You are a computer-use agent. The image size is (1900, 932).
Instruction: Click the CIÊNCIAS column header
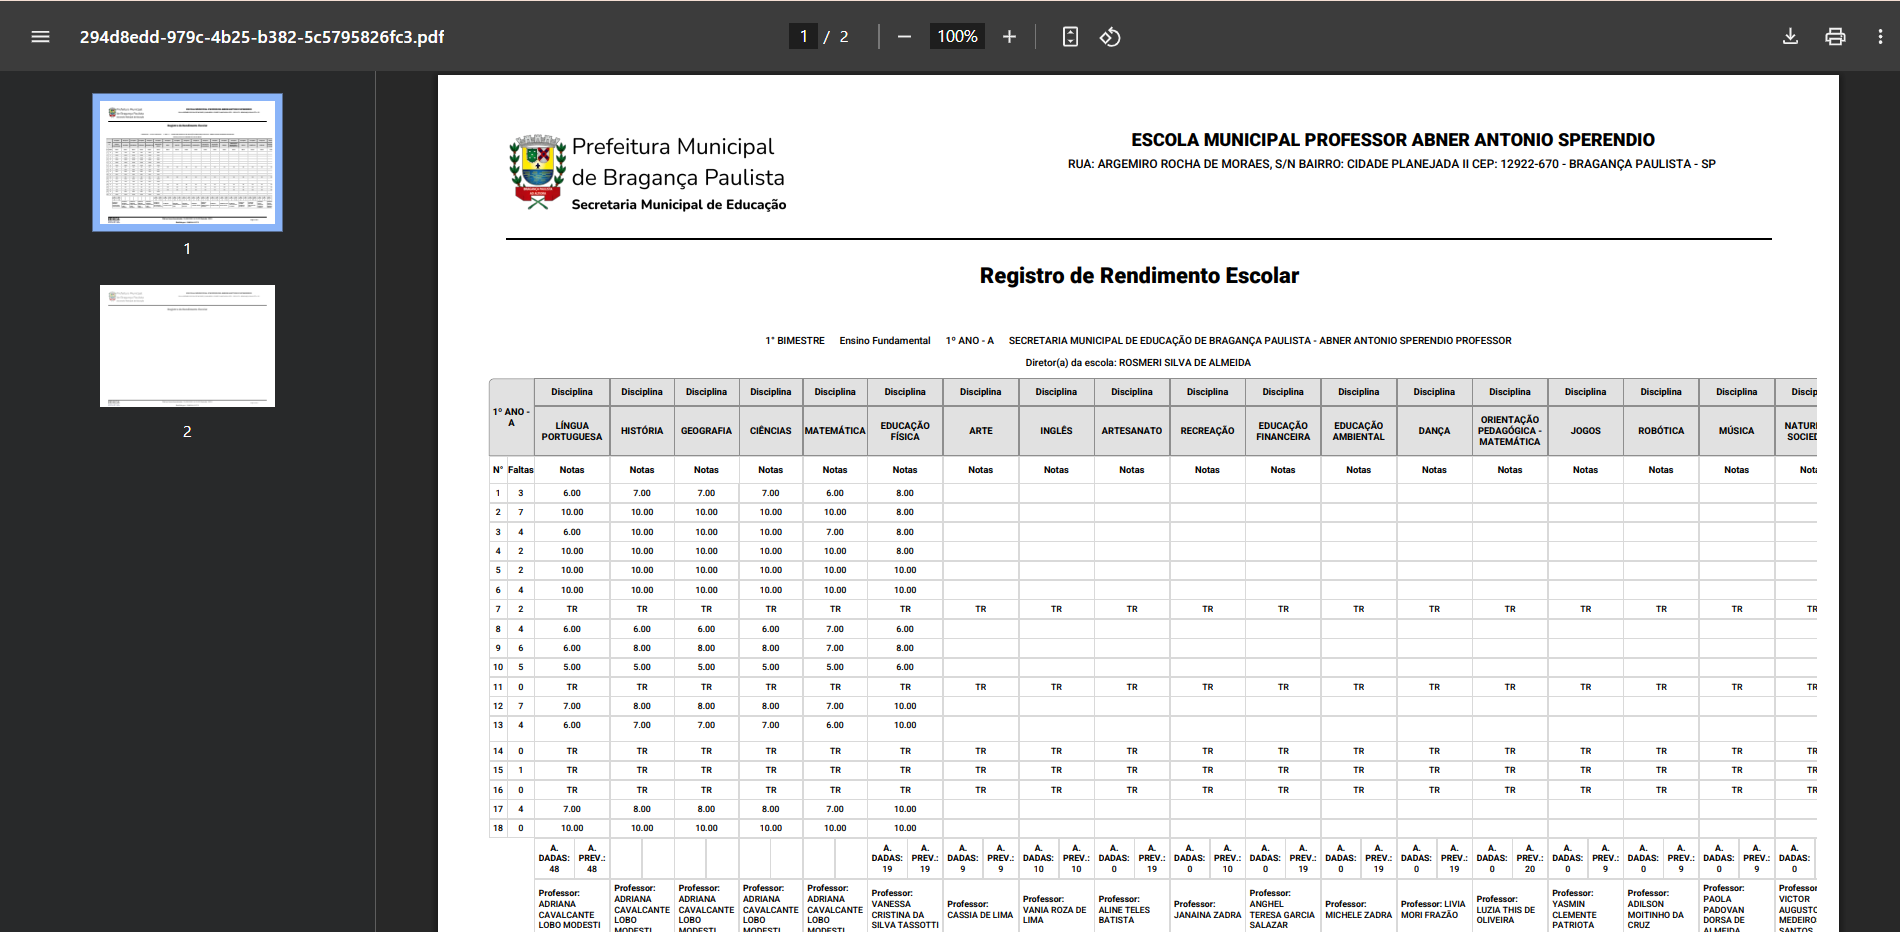771,431
